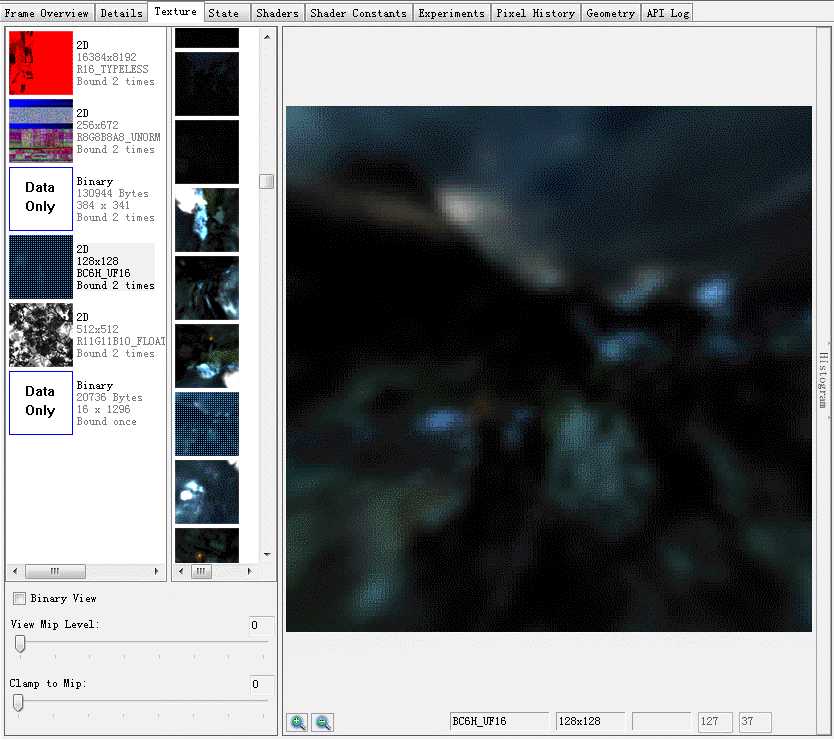Select the 130944 Bytes Data Only entry
This screenshot has height=740, width=834.
click(x=41, y=199)
